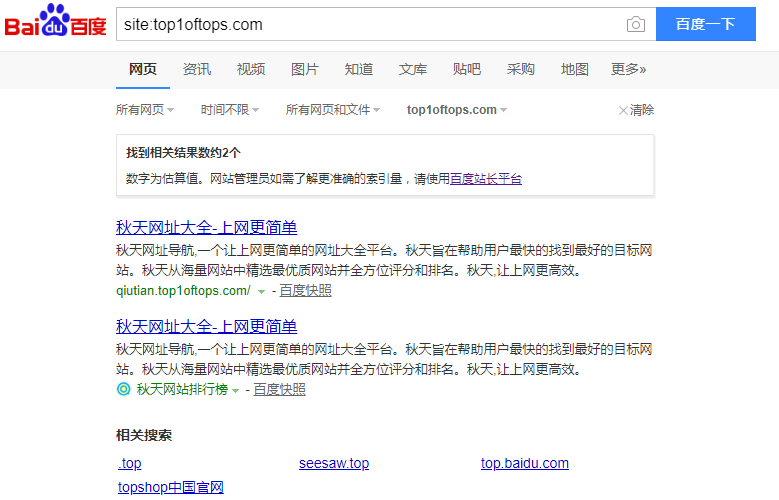Open the top1oftops.com site filter dropdown
The width and height of the screenshot is (779, 500).
point(457,110)
